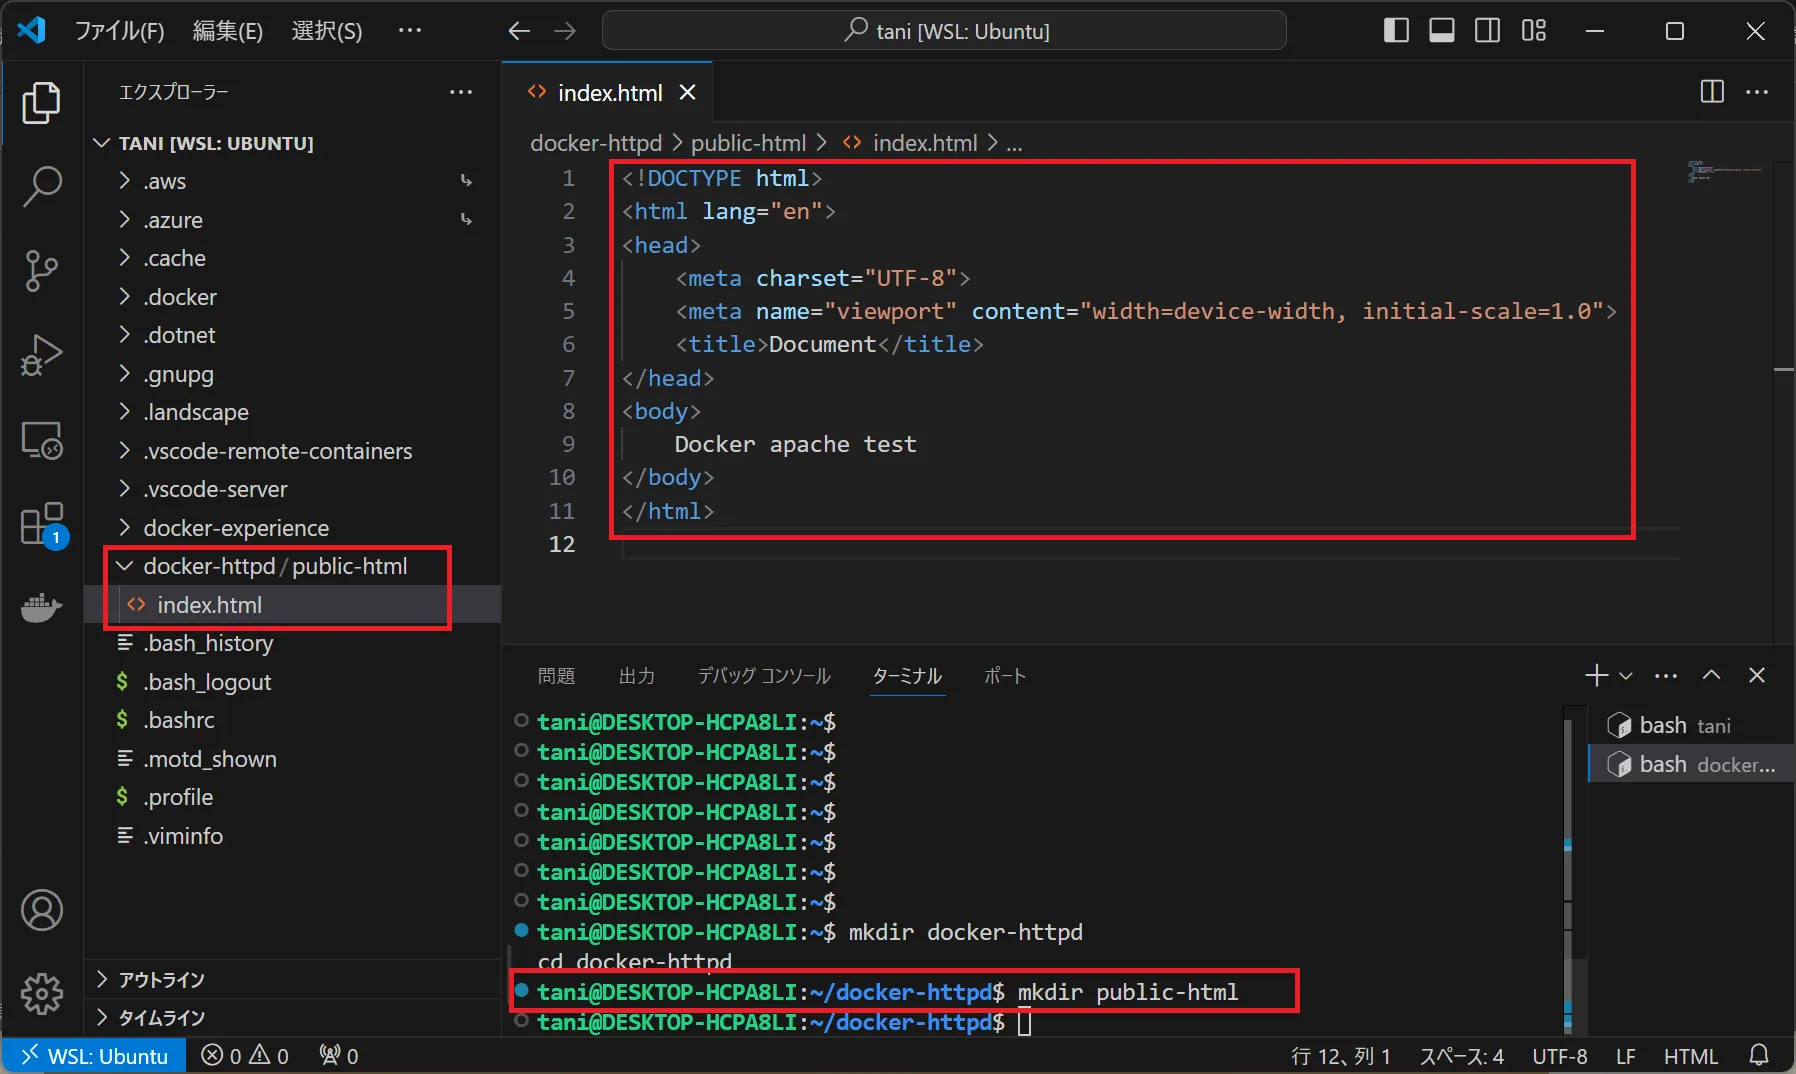This screenshot has width=1796, height=1074.
Task: Expand the .docker folder
Action: point(180,297)
